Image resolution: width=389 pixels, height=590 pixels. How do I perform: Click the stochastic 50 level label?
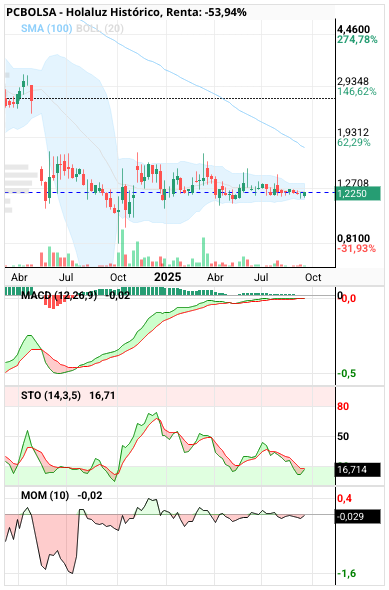pyautogui.click(x=343, y=436)
